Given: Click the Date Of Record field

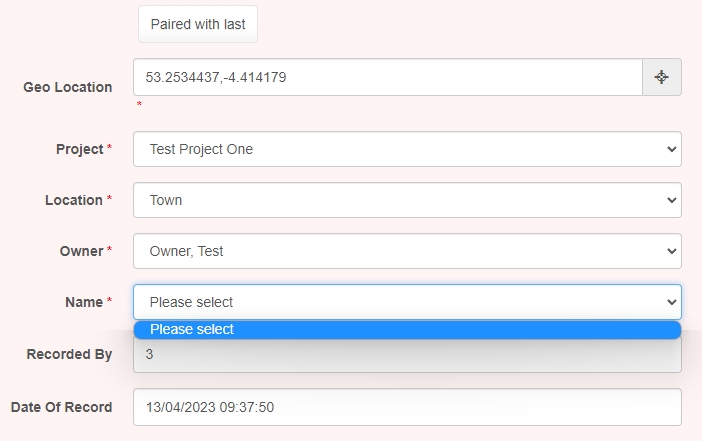Looking at the screenshot, I should [407, 407].
